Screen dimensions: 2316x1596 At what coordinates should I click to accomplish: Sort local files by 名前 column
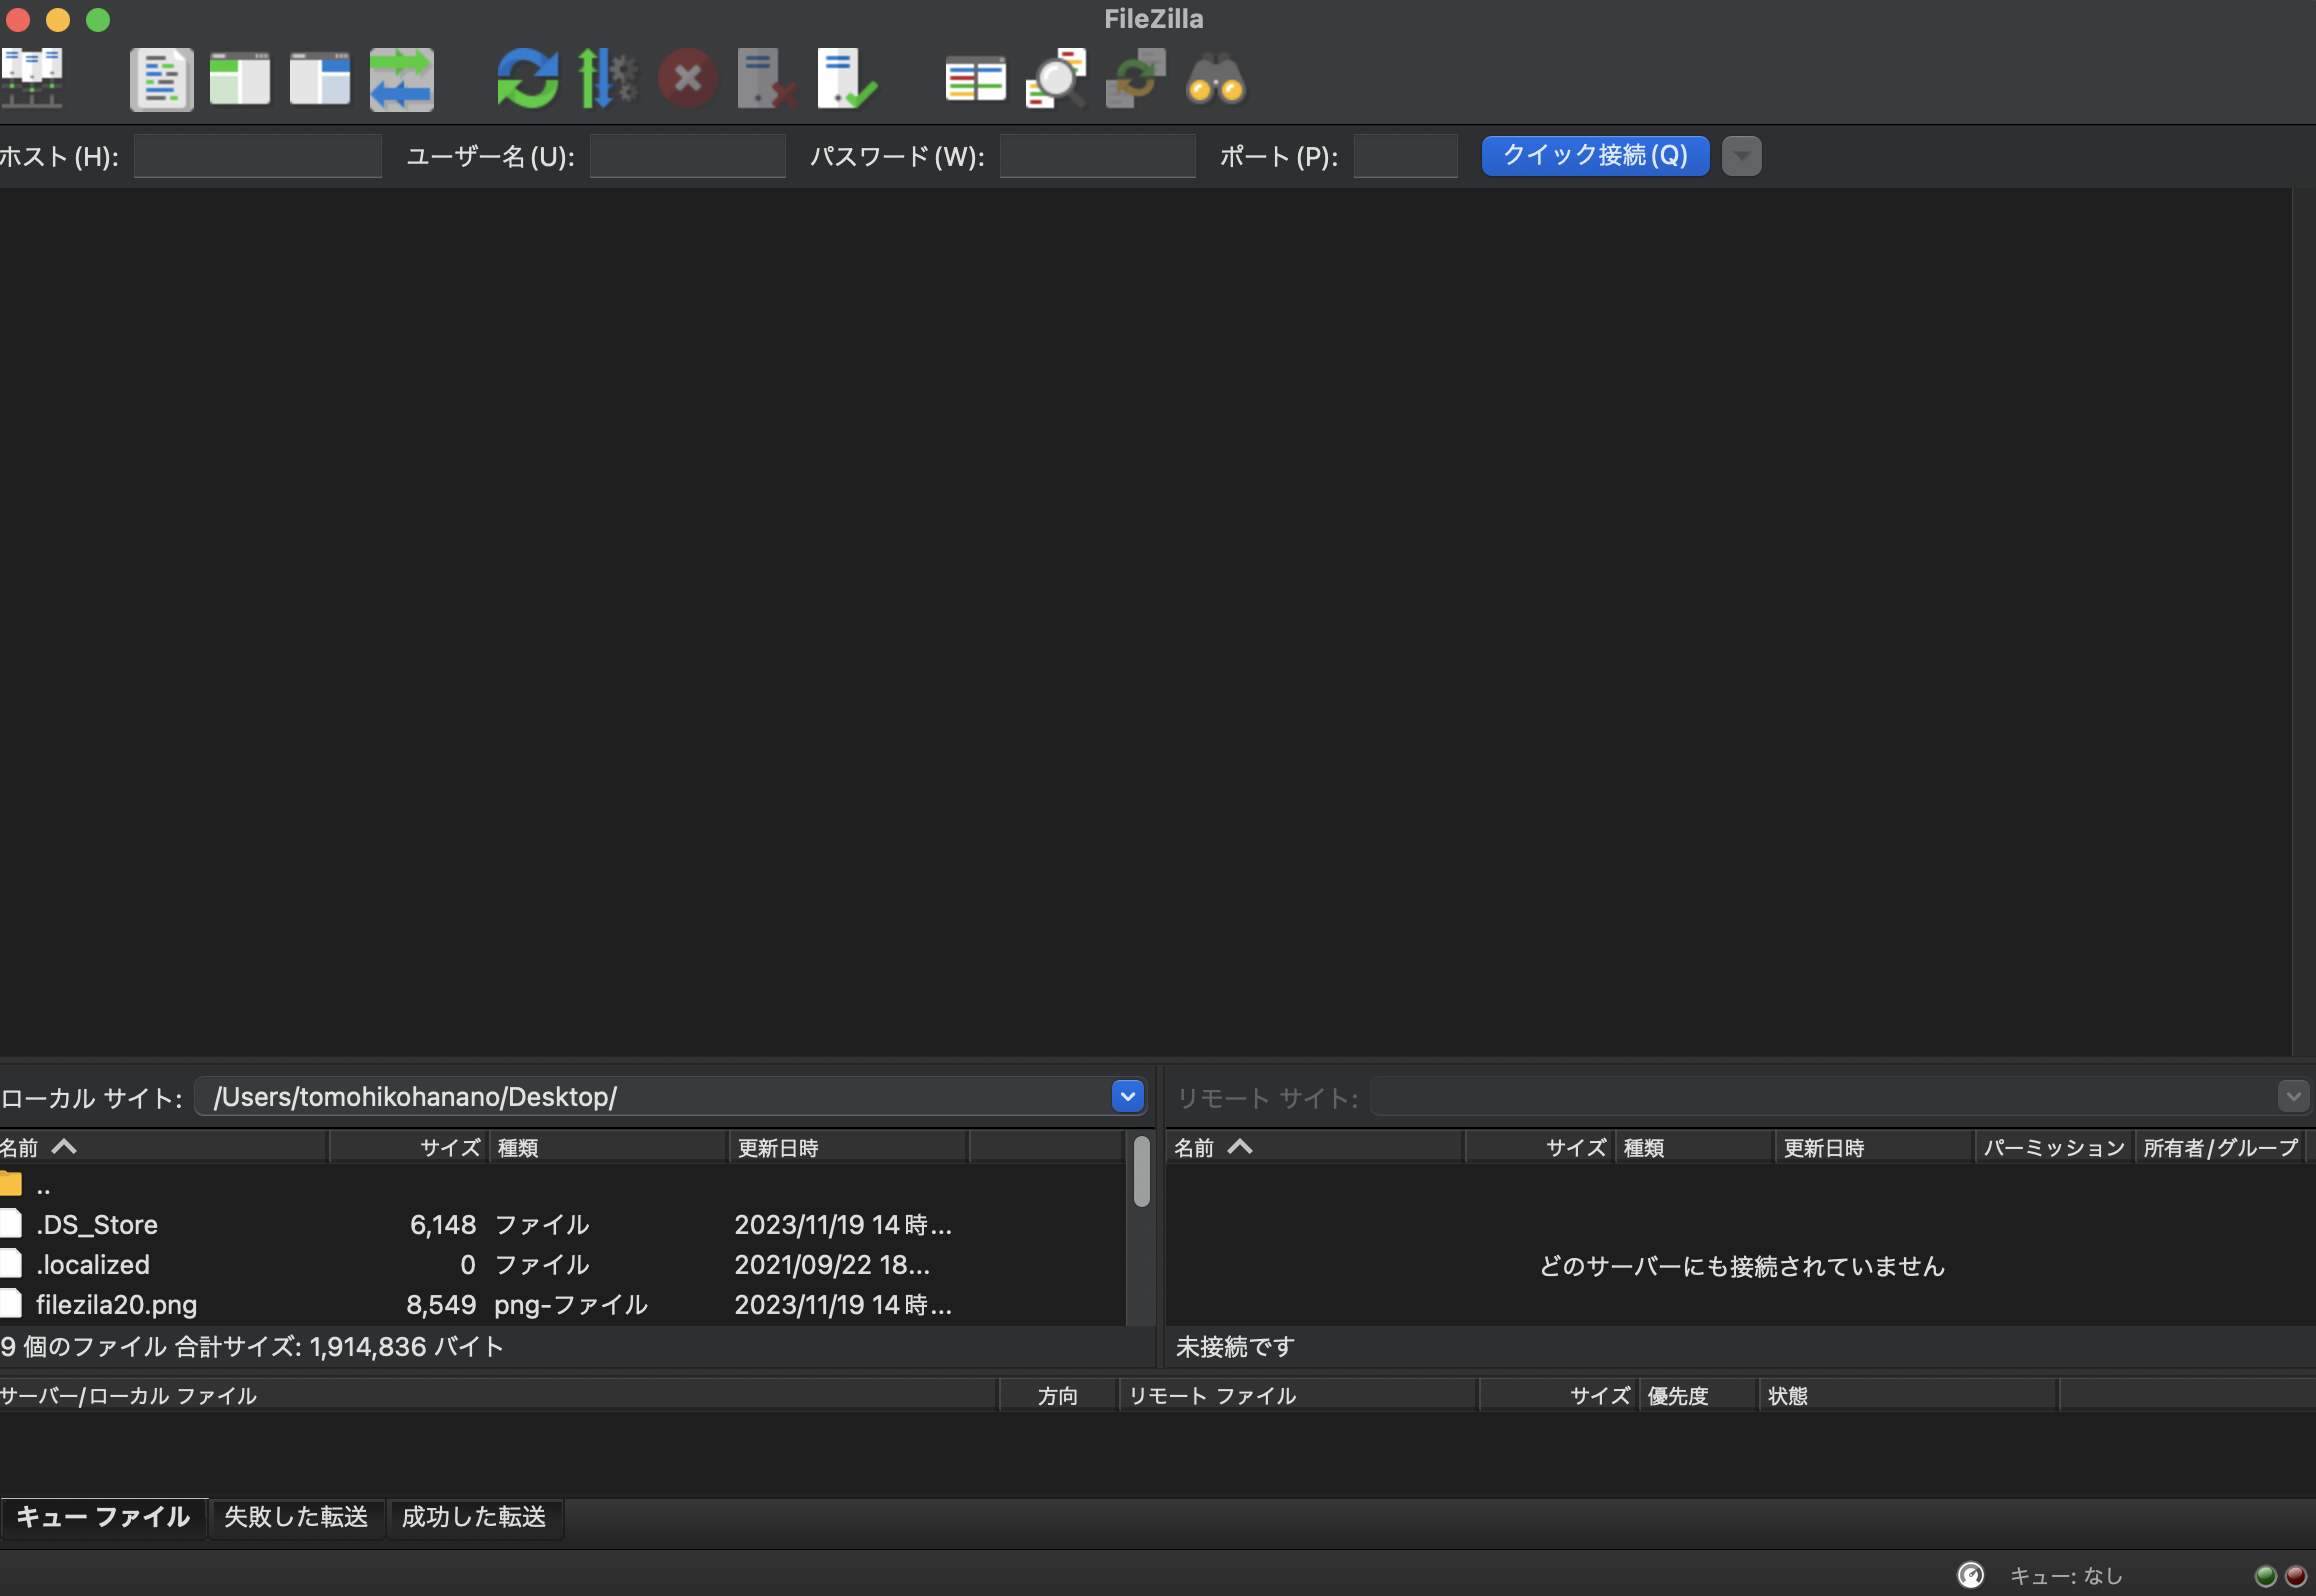click(164, 1147)
